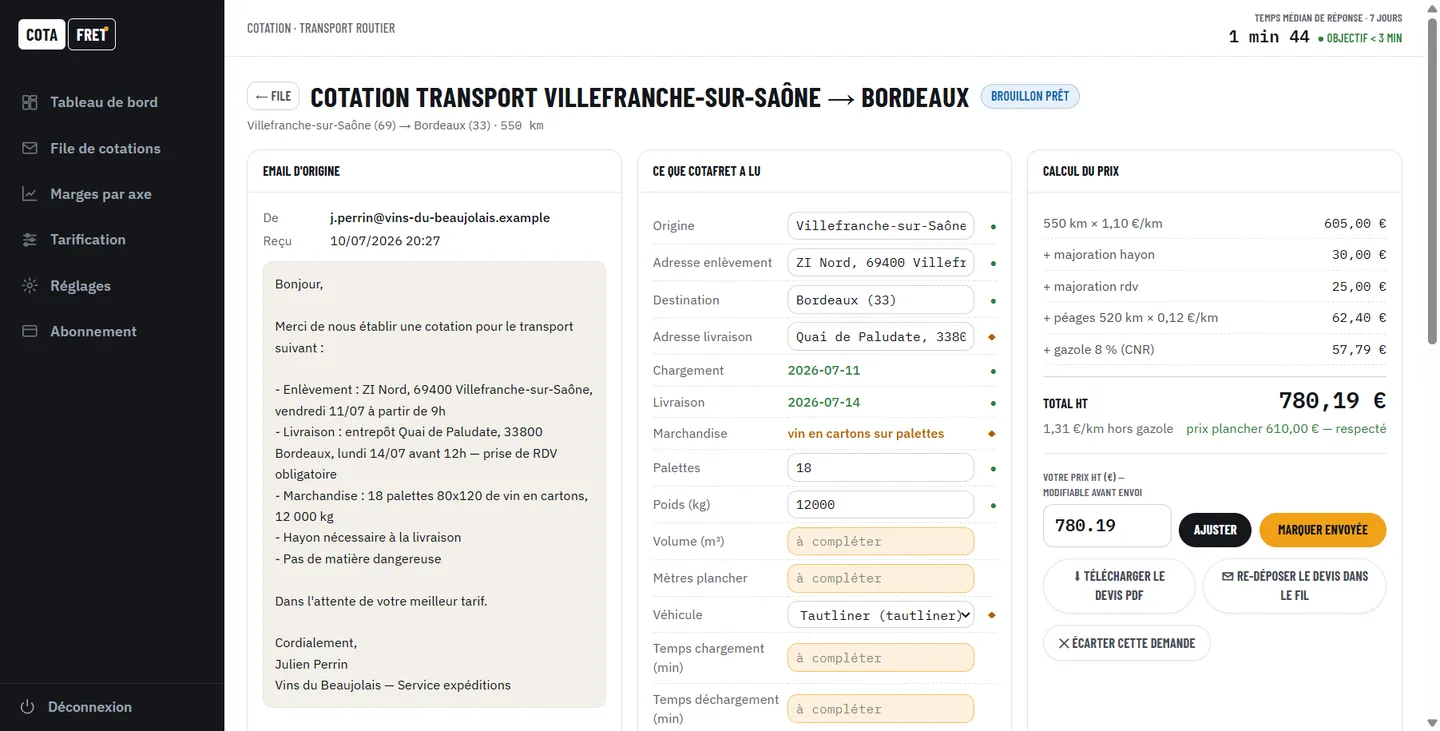Click the File de cotations envelope icon
1440x731 pixels.
(x=30, y=148)
